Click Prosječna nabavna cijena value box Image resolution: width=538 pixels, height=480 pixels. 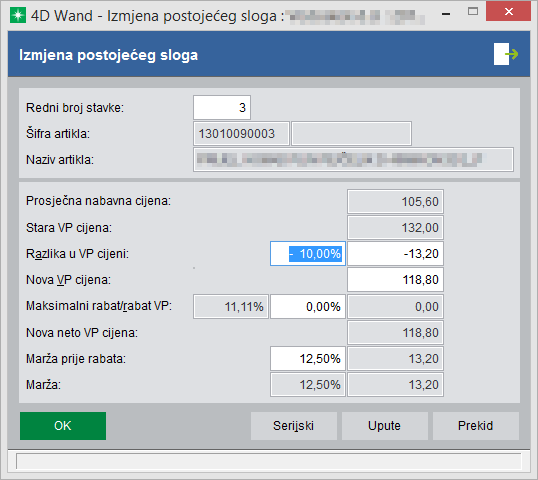click(395, 202)
